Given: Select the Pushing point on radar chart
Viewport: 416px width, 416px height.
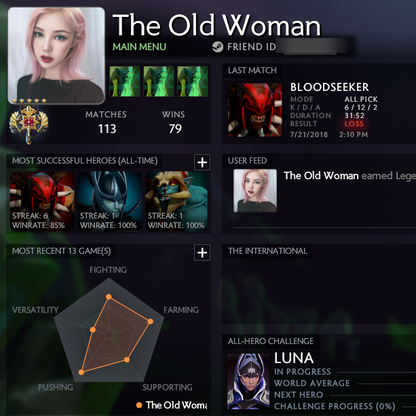Looking at the screenshot, I should (x=81, y=372).
